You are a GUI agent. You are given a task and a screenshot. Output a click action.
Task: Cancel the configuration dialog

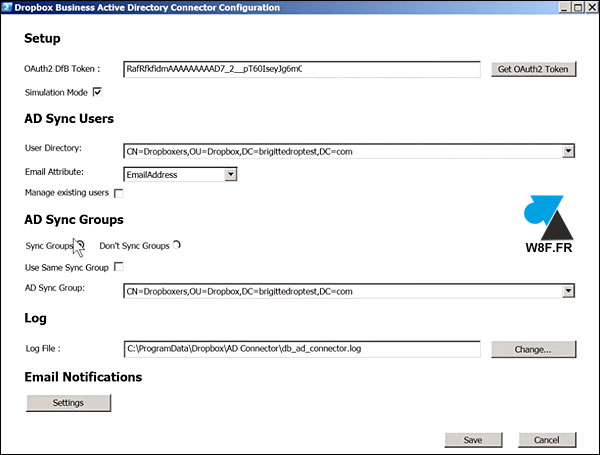(x=547, y=440)
